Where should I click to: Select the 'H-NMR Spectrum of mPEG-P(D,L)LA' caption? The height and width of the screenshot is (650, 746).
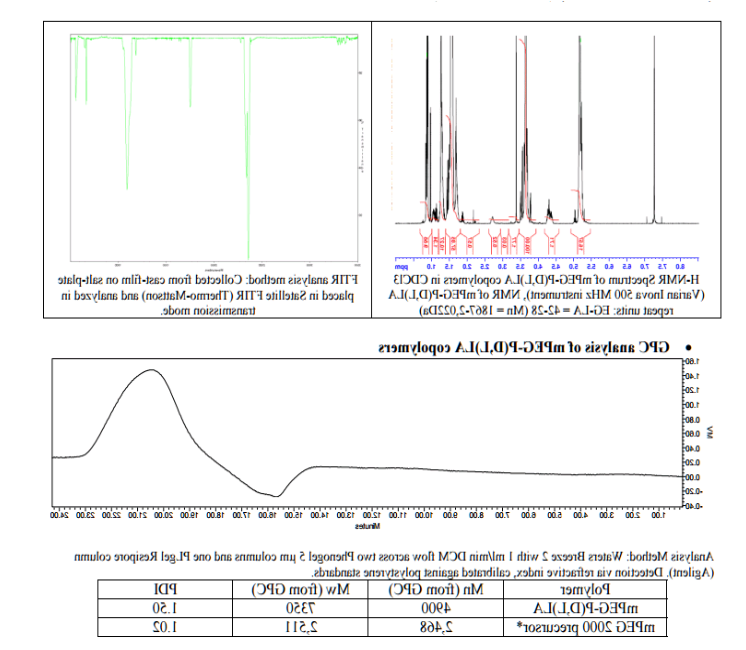pos(546,295)
